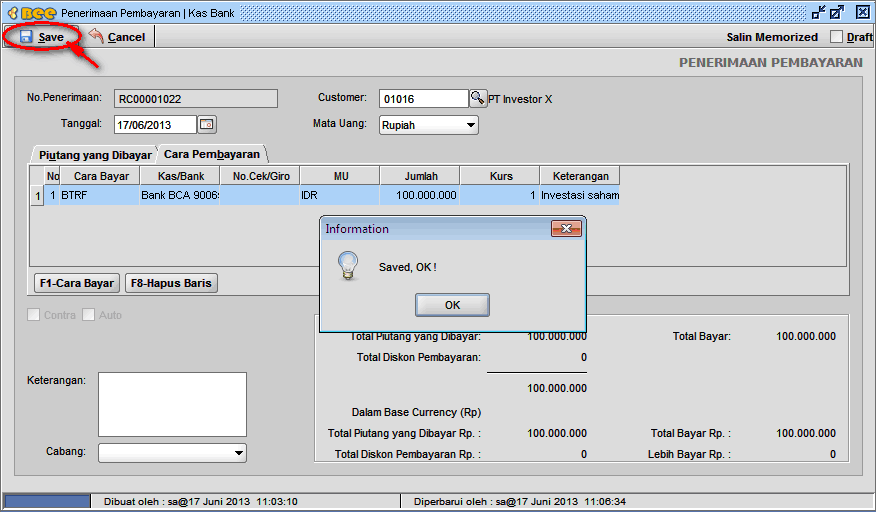
Task: Click the lightbulb icon in Information dialog
Action: (348, 266)
